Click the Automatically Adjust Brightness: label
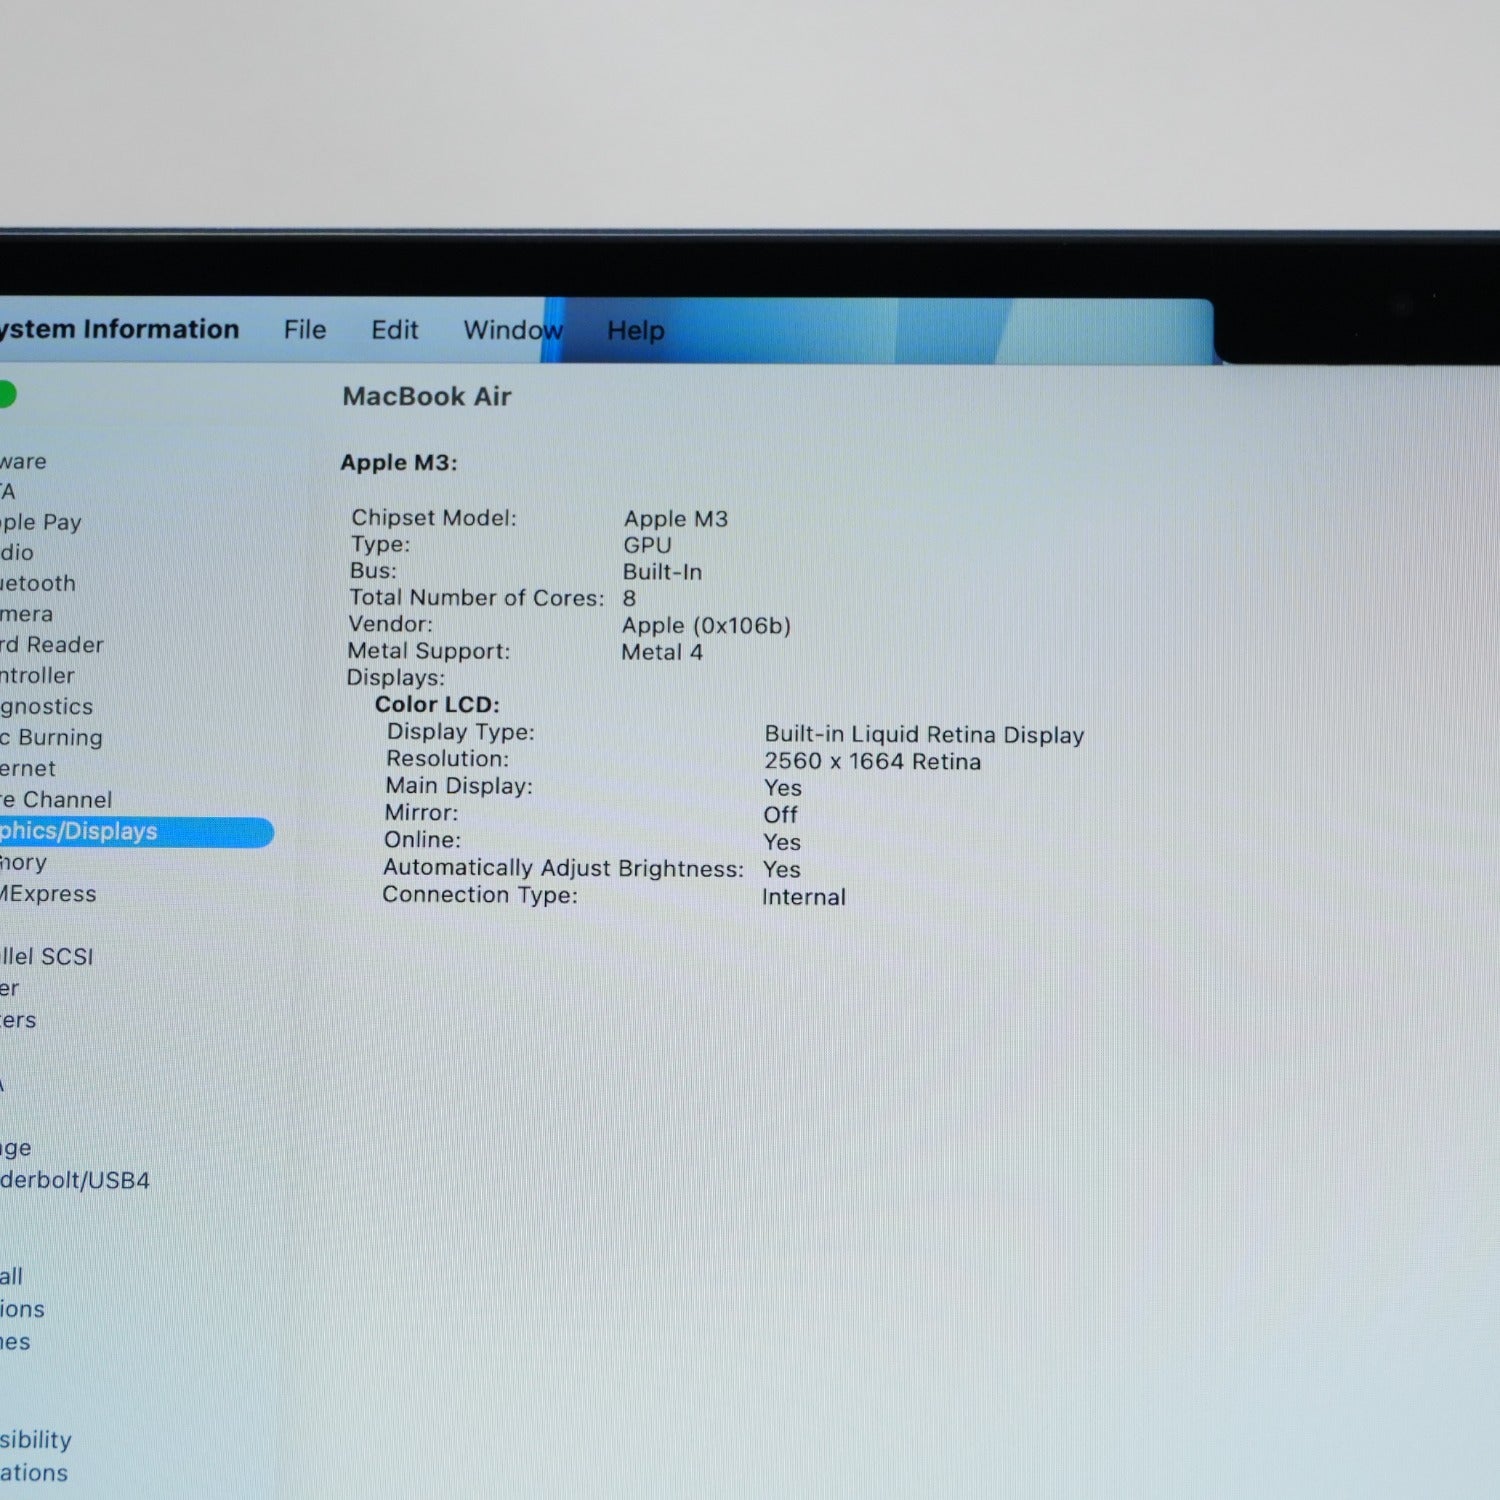The image size is (1500, 1500). click(564, 868)
